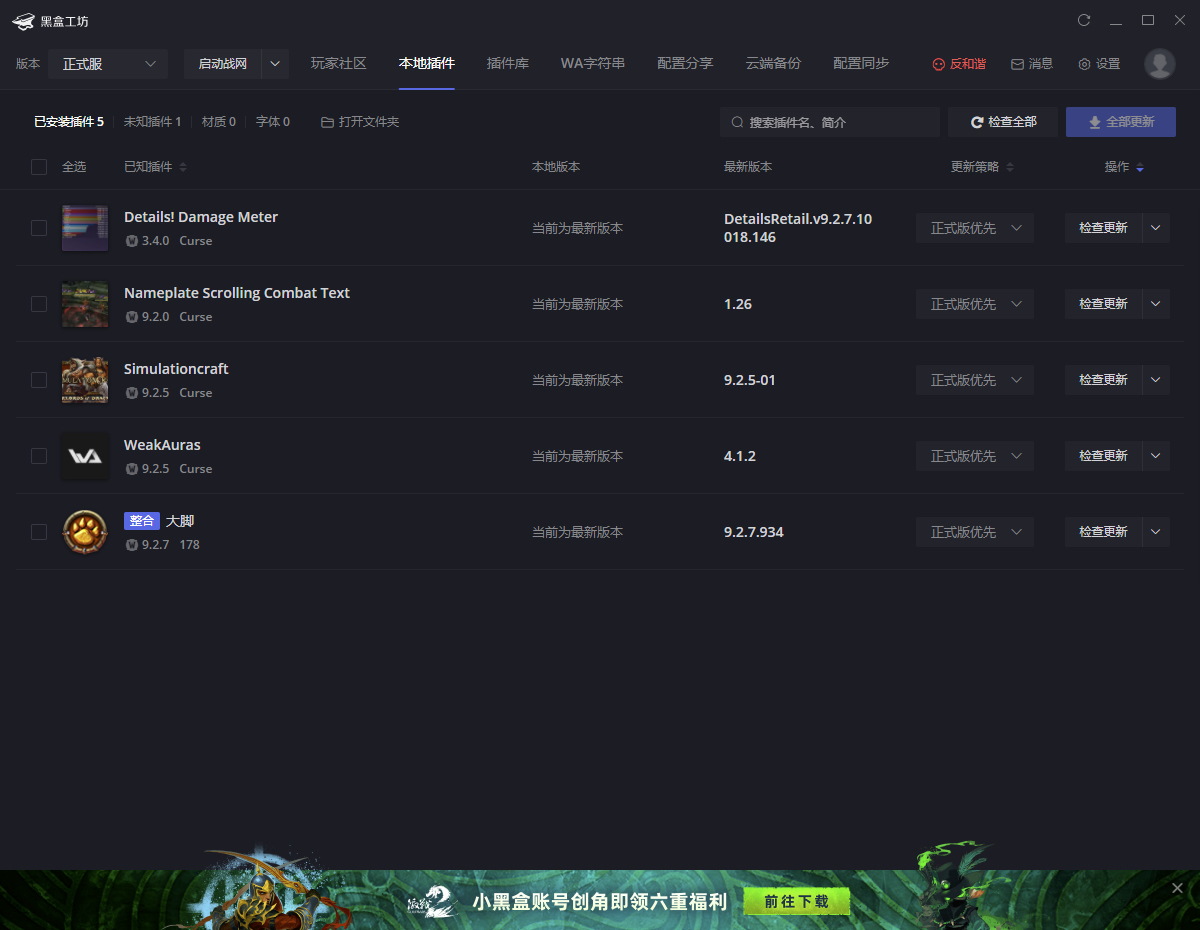Check the Nameplate Scrolling Combat Text checkbox
1200x930 pixels.
[x=39, y=304]
